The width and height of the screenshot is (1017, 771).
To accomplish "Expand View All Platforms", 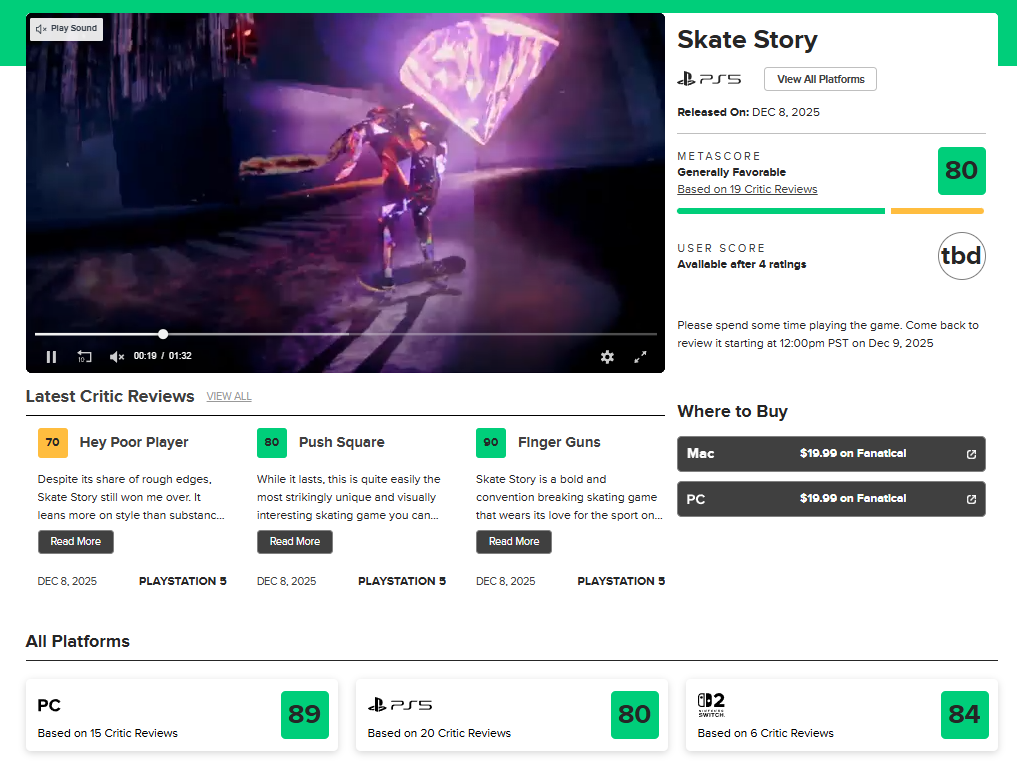I will pos(820,78).
